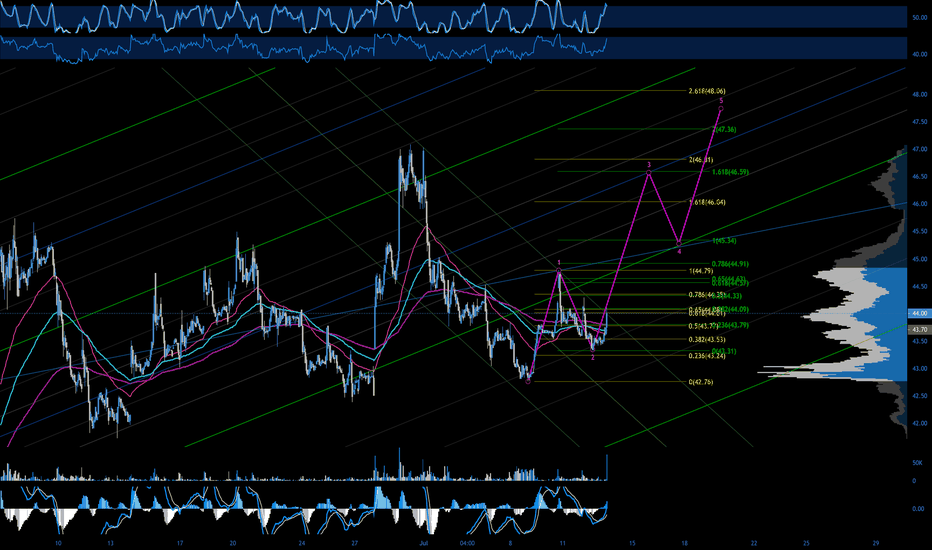Click the 42.00 price axis label
Screen dimensions: 932x550
coord(920,423)
